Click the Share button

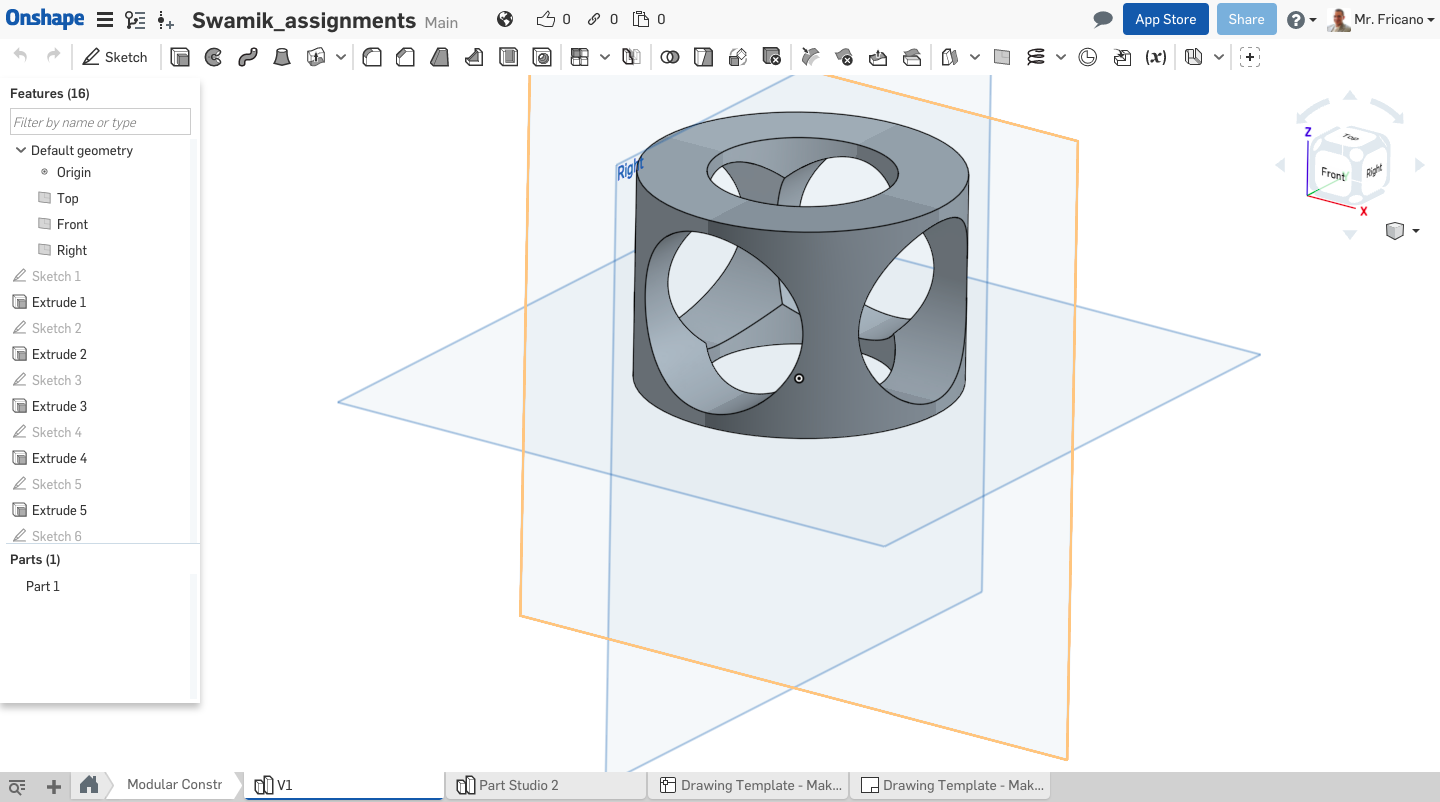1247,19
